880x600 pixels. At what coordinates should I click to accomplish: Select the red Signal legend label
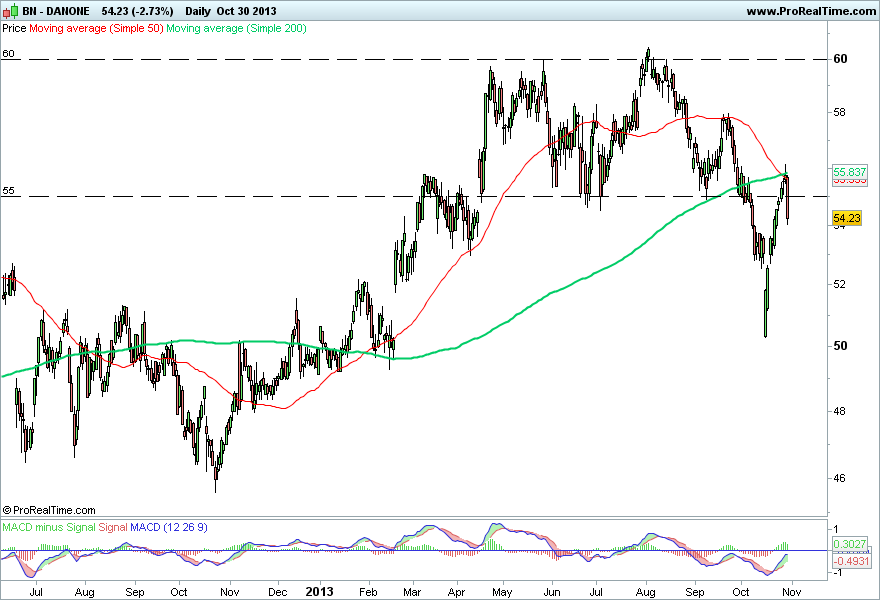point(113,527)
